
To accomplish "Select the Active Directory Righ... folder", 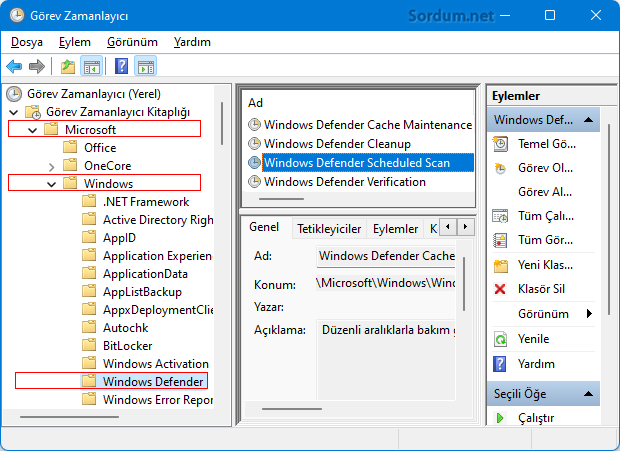I will (x=158, y=220).
